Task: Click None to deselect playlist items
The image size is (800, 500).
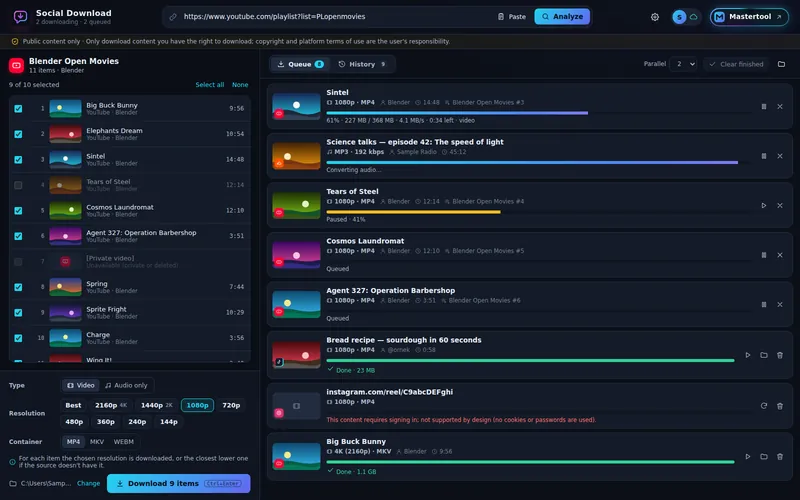Action: pos(240,85)
